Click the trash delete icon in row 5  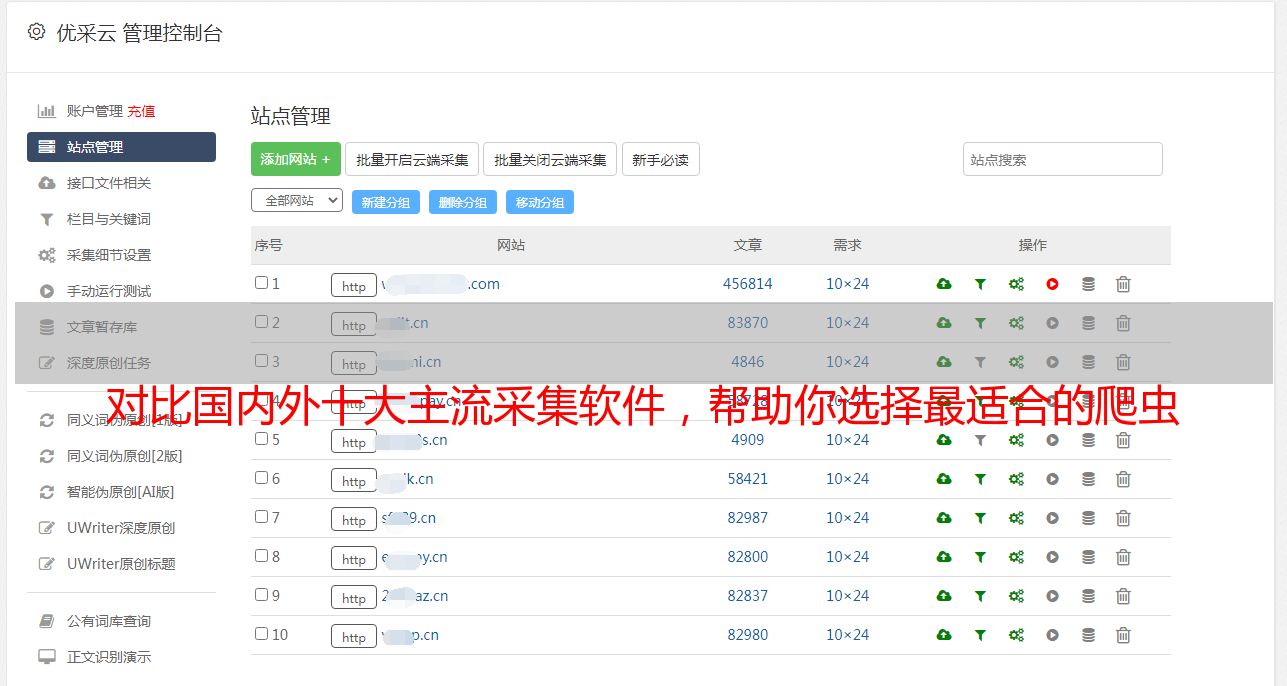(x=1123, y=440)
